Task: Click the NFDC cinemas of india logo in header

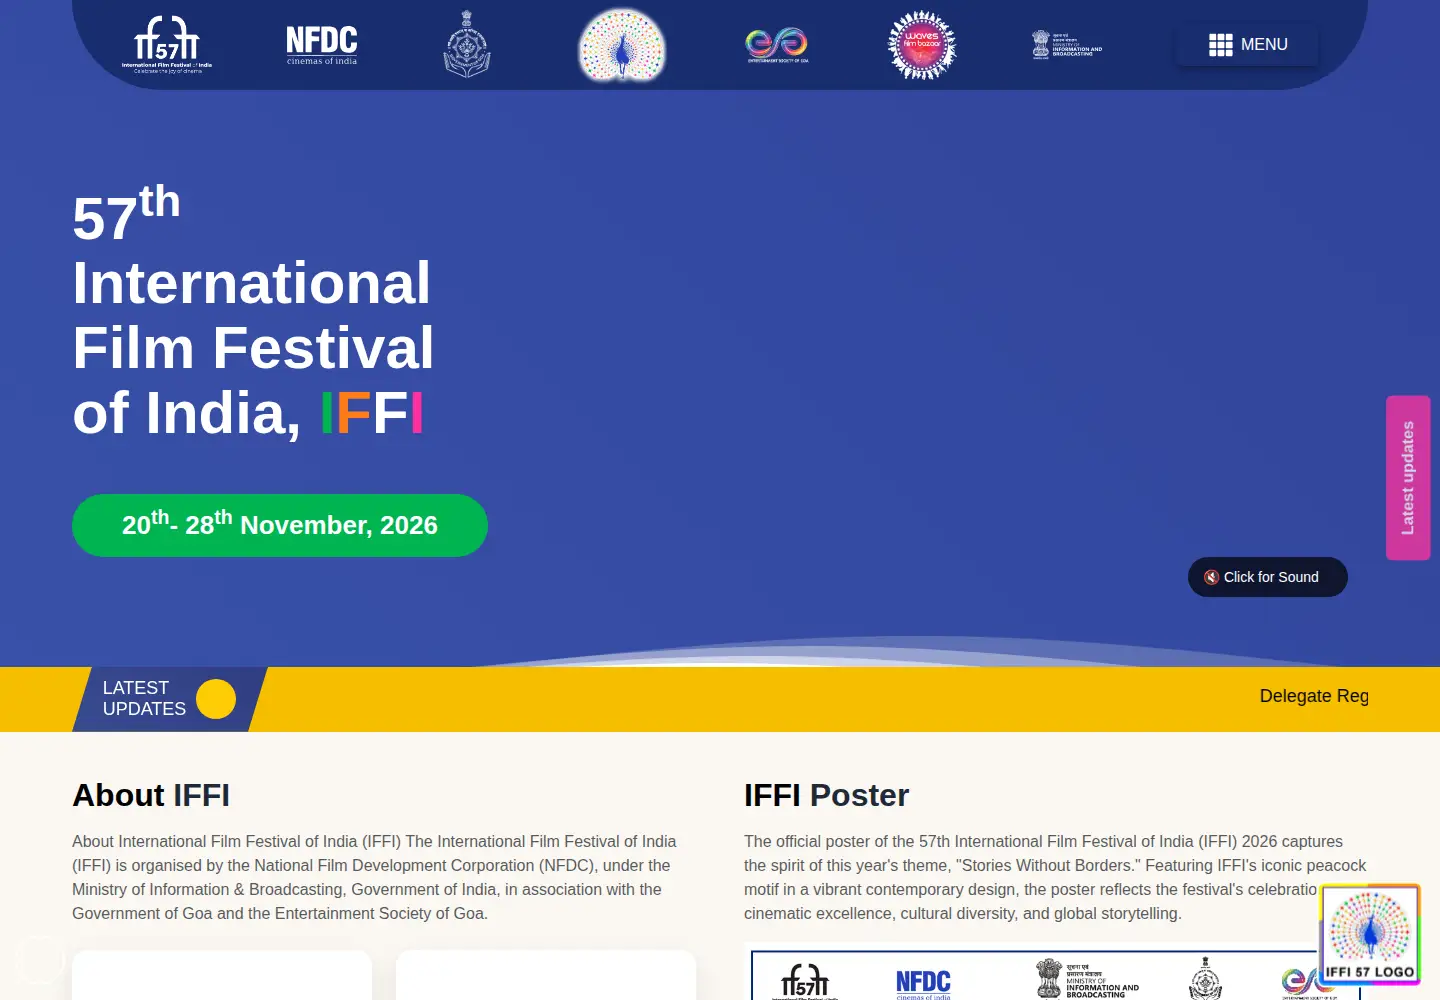Action: click(322, 45)
